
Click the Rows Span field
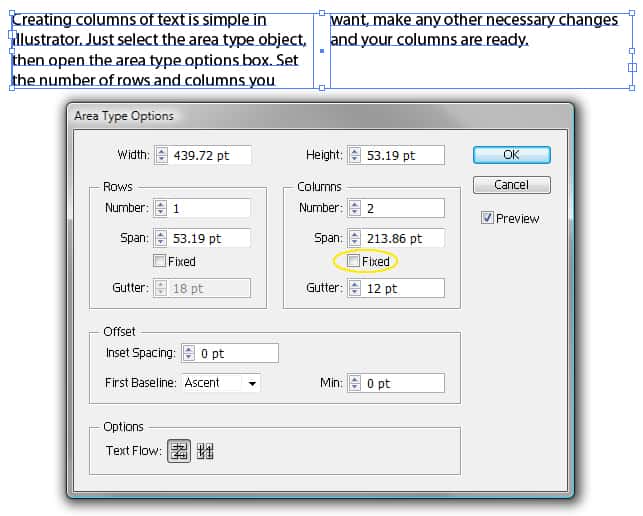click(209, 238)
